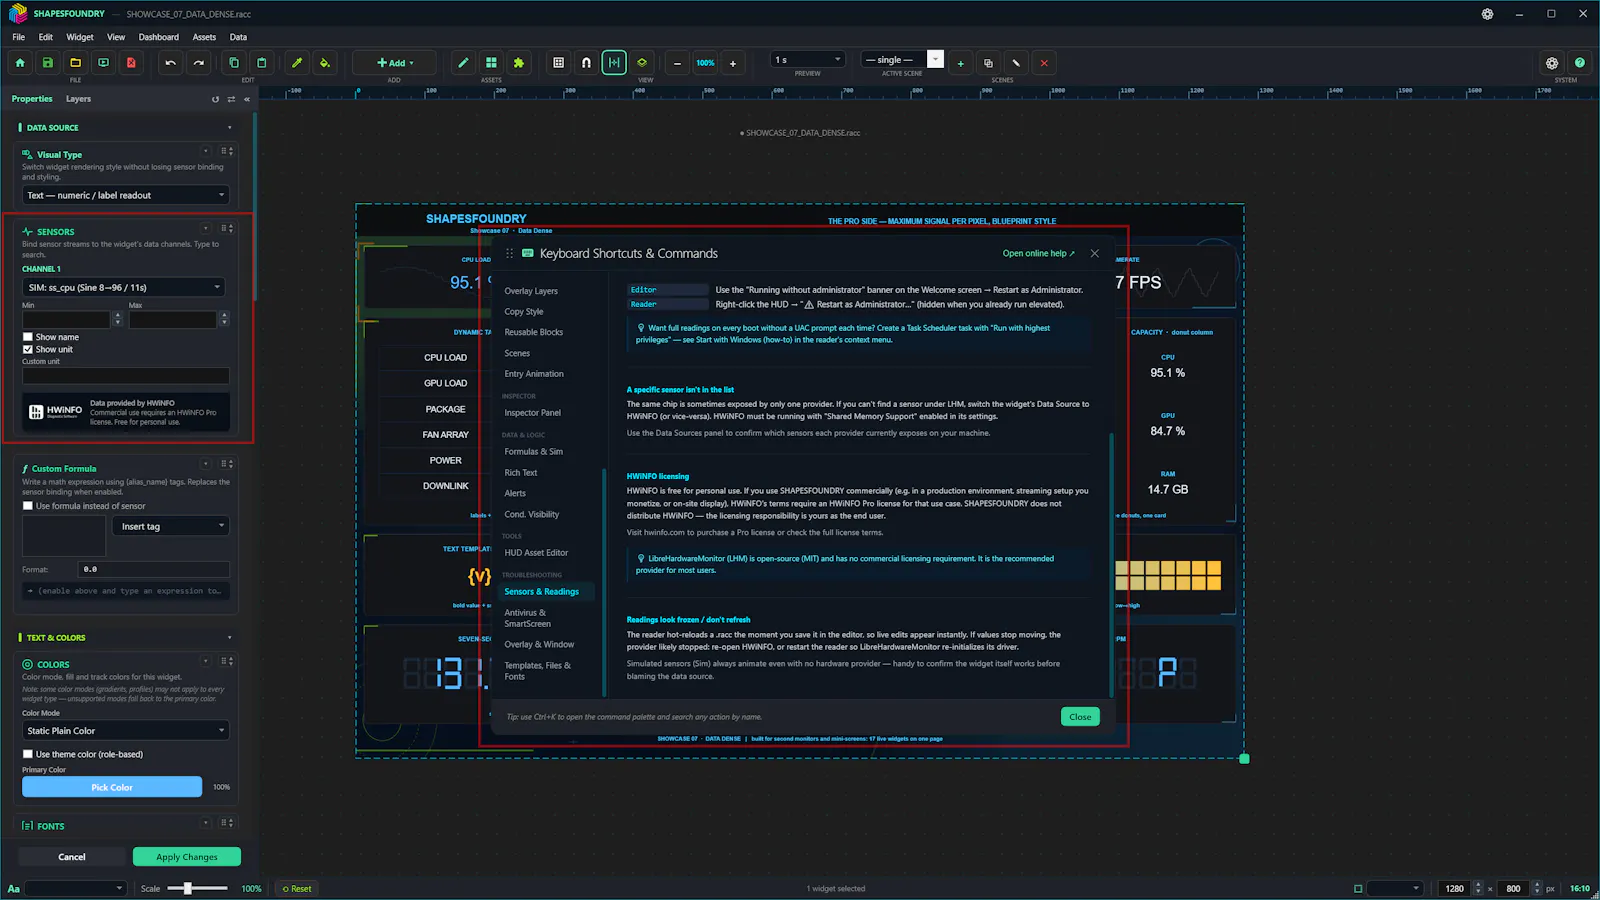Enable the Show name checkbox
The height and width of the screenshot is (900, 1600).
tap(28, 337)
